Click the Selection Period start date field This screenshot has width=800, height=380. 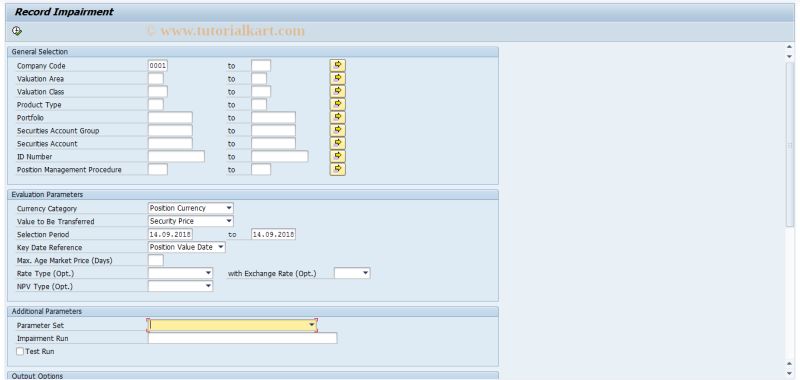click(x=170, y=234)
